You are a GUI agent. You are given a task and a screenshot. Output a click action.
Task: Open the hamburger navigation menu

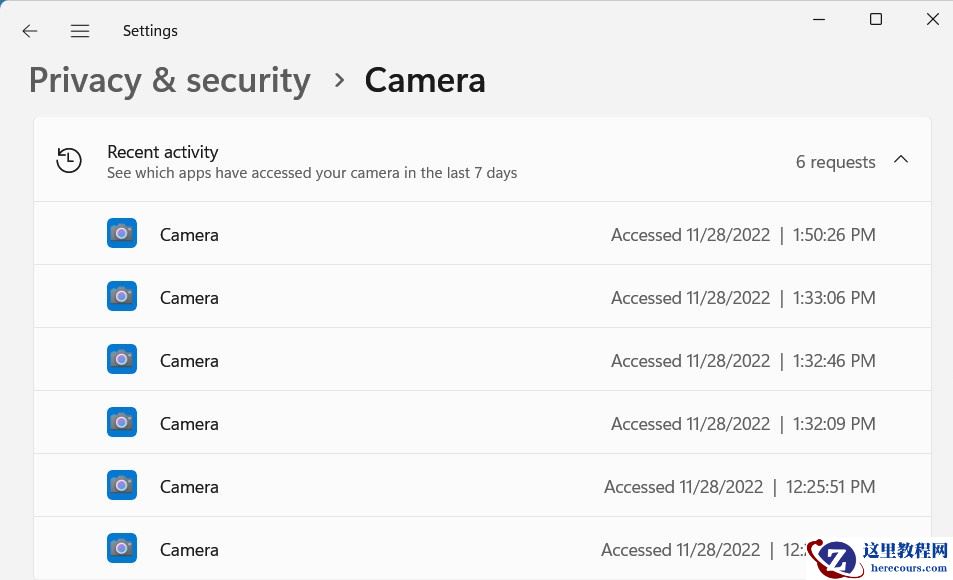[x=80, y=31]
